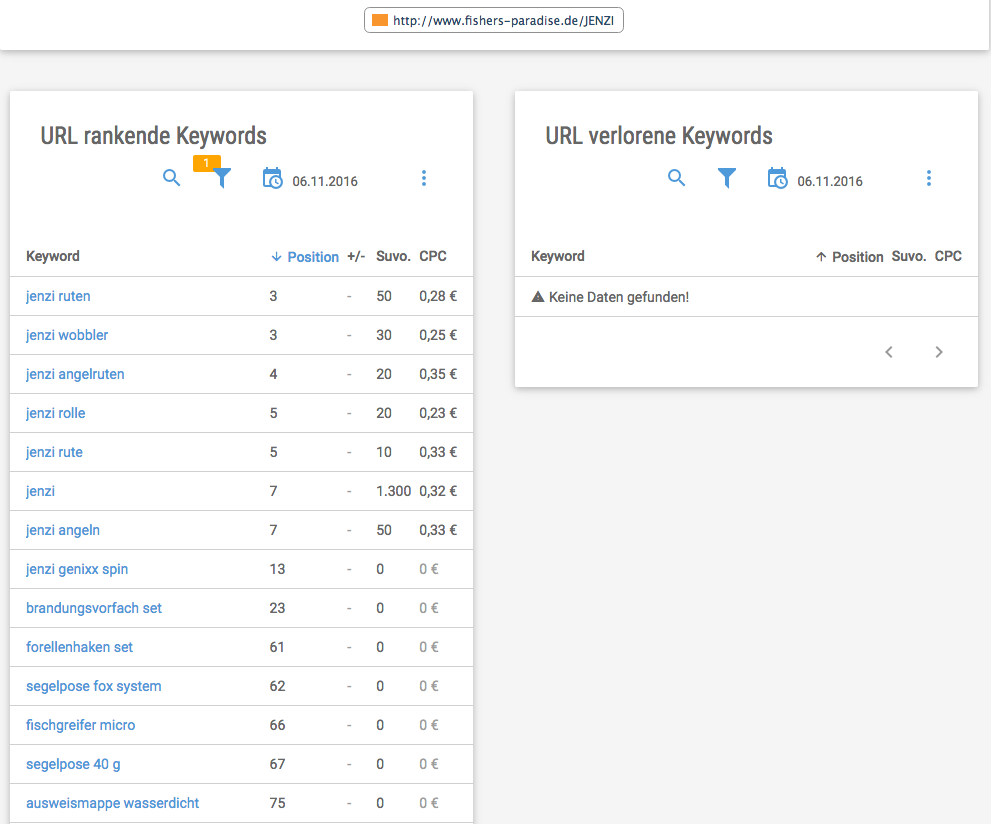
Task: Click 'URL rankende Keywords' heading
Action: click(154, 136)
